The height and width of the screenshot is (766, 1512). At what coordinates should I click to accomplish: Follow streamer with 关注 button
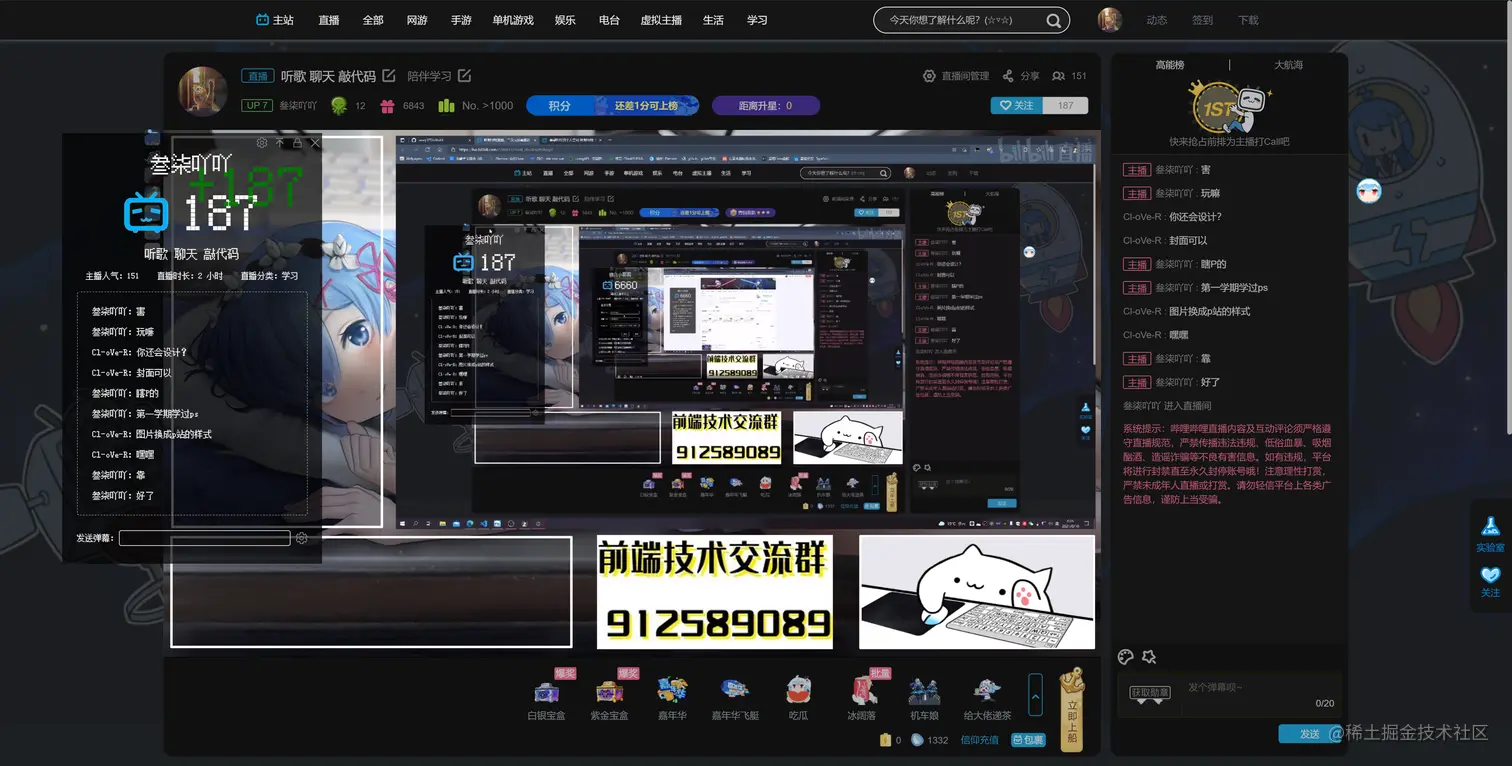(x=1016, y=105)
